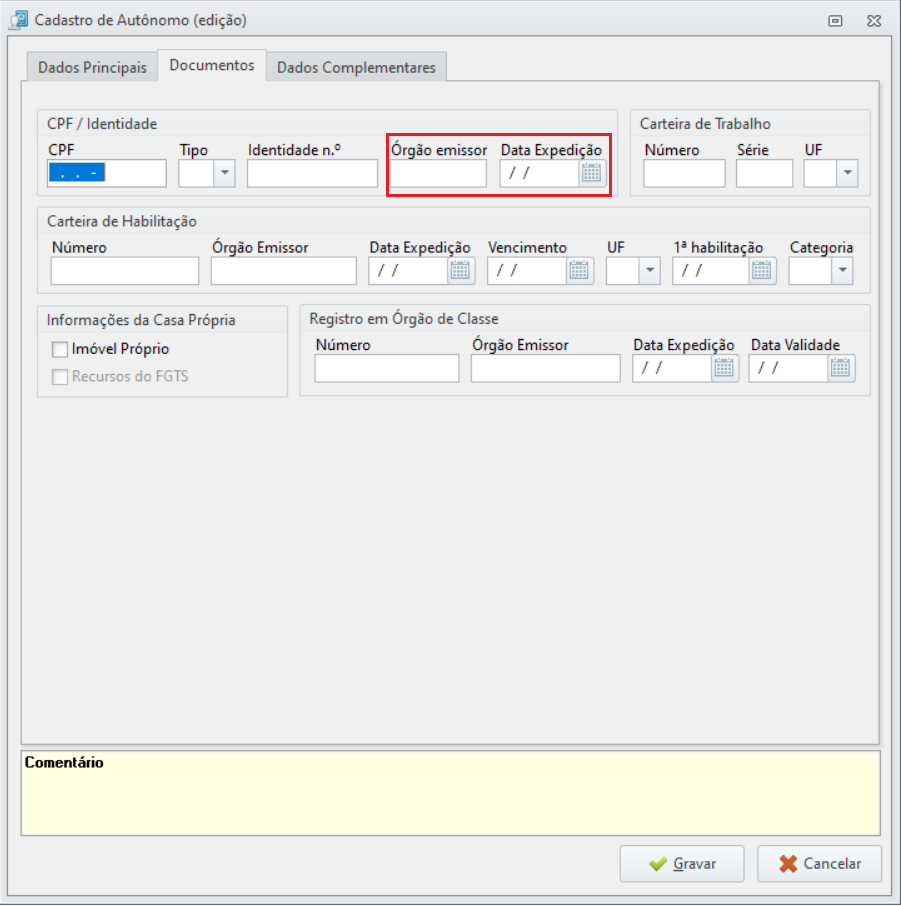Click the yellow Comentário text area
This screenshot has width=901, height=906.
pos(451,793)
